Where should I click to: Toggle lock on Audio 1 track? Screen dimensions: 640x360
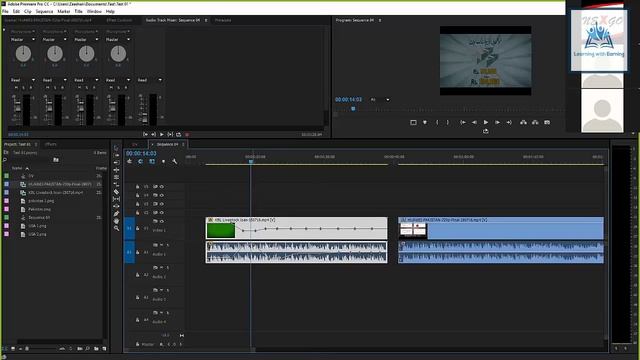pos(138,252)
